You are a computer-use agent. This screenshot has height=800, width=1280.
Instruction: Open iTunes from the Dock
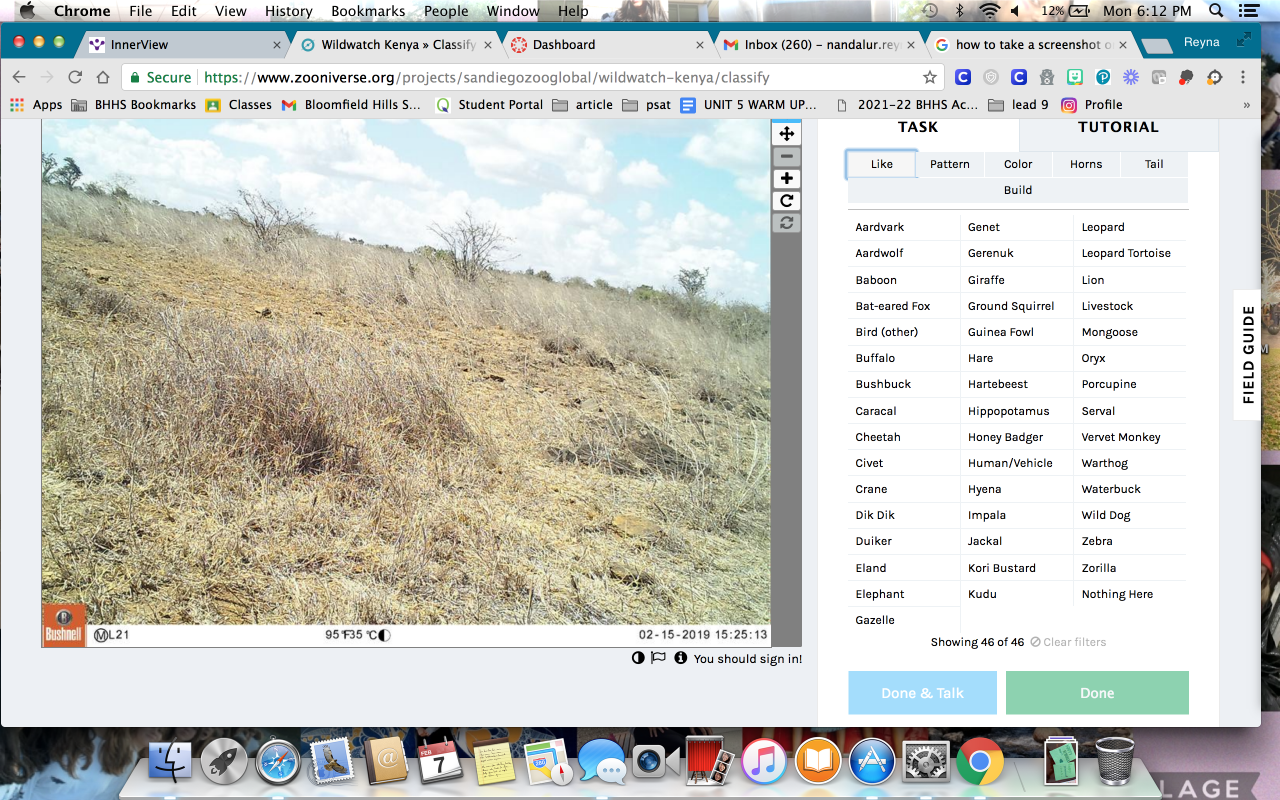(x=764, y=763)
